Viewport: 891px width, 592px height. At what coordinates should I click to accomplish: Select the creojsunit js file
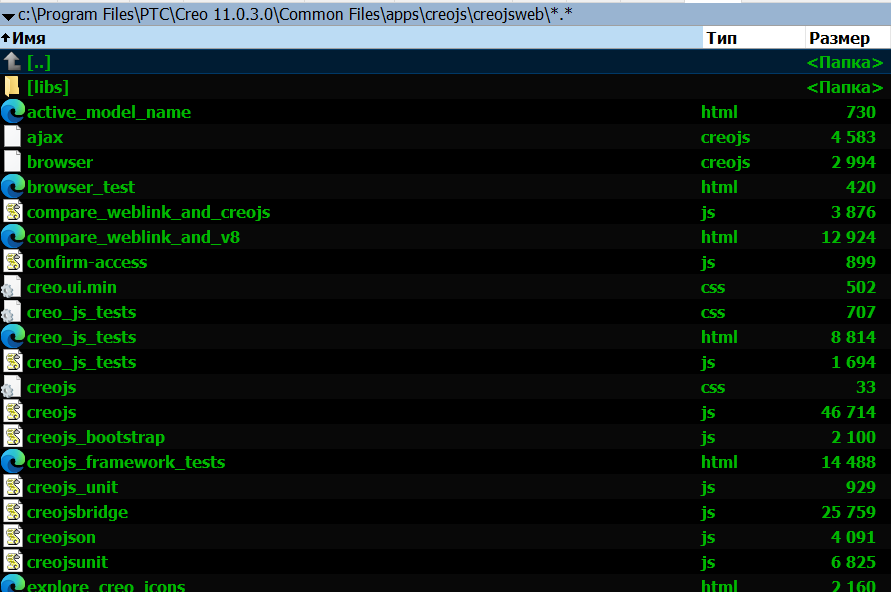pyautogui.click(x=67, y=562)
